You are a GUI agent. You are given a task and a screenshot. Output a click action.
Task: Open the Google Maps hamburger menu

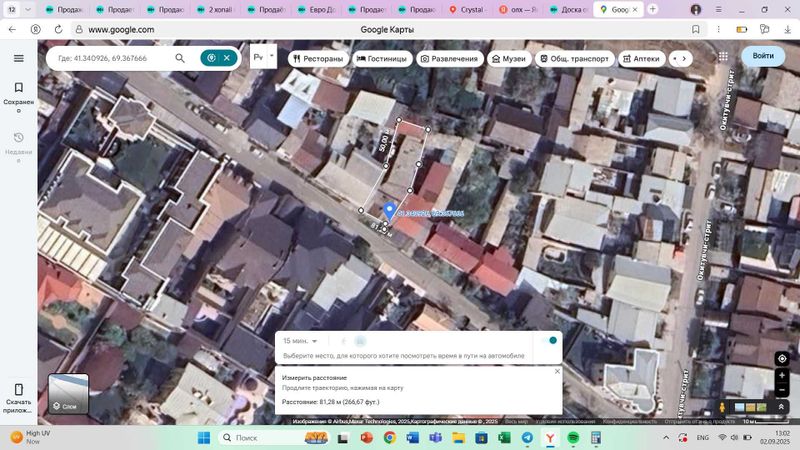point(18,58)
